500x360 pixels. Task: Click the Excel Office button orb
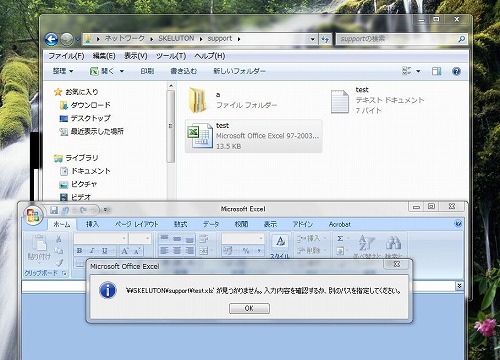coord(33,215)
